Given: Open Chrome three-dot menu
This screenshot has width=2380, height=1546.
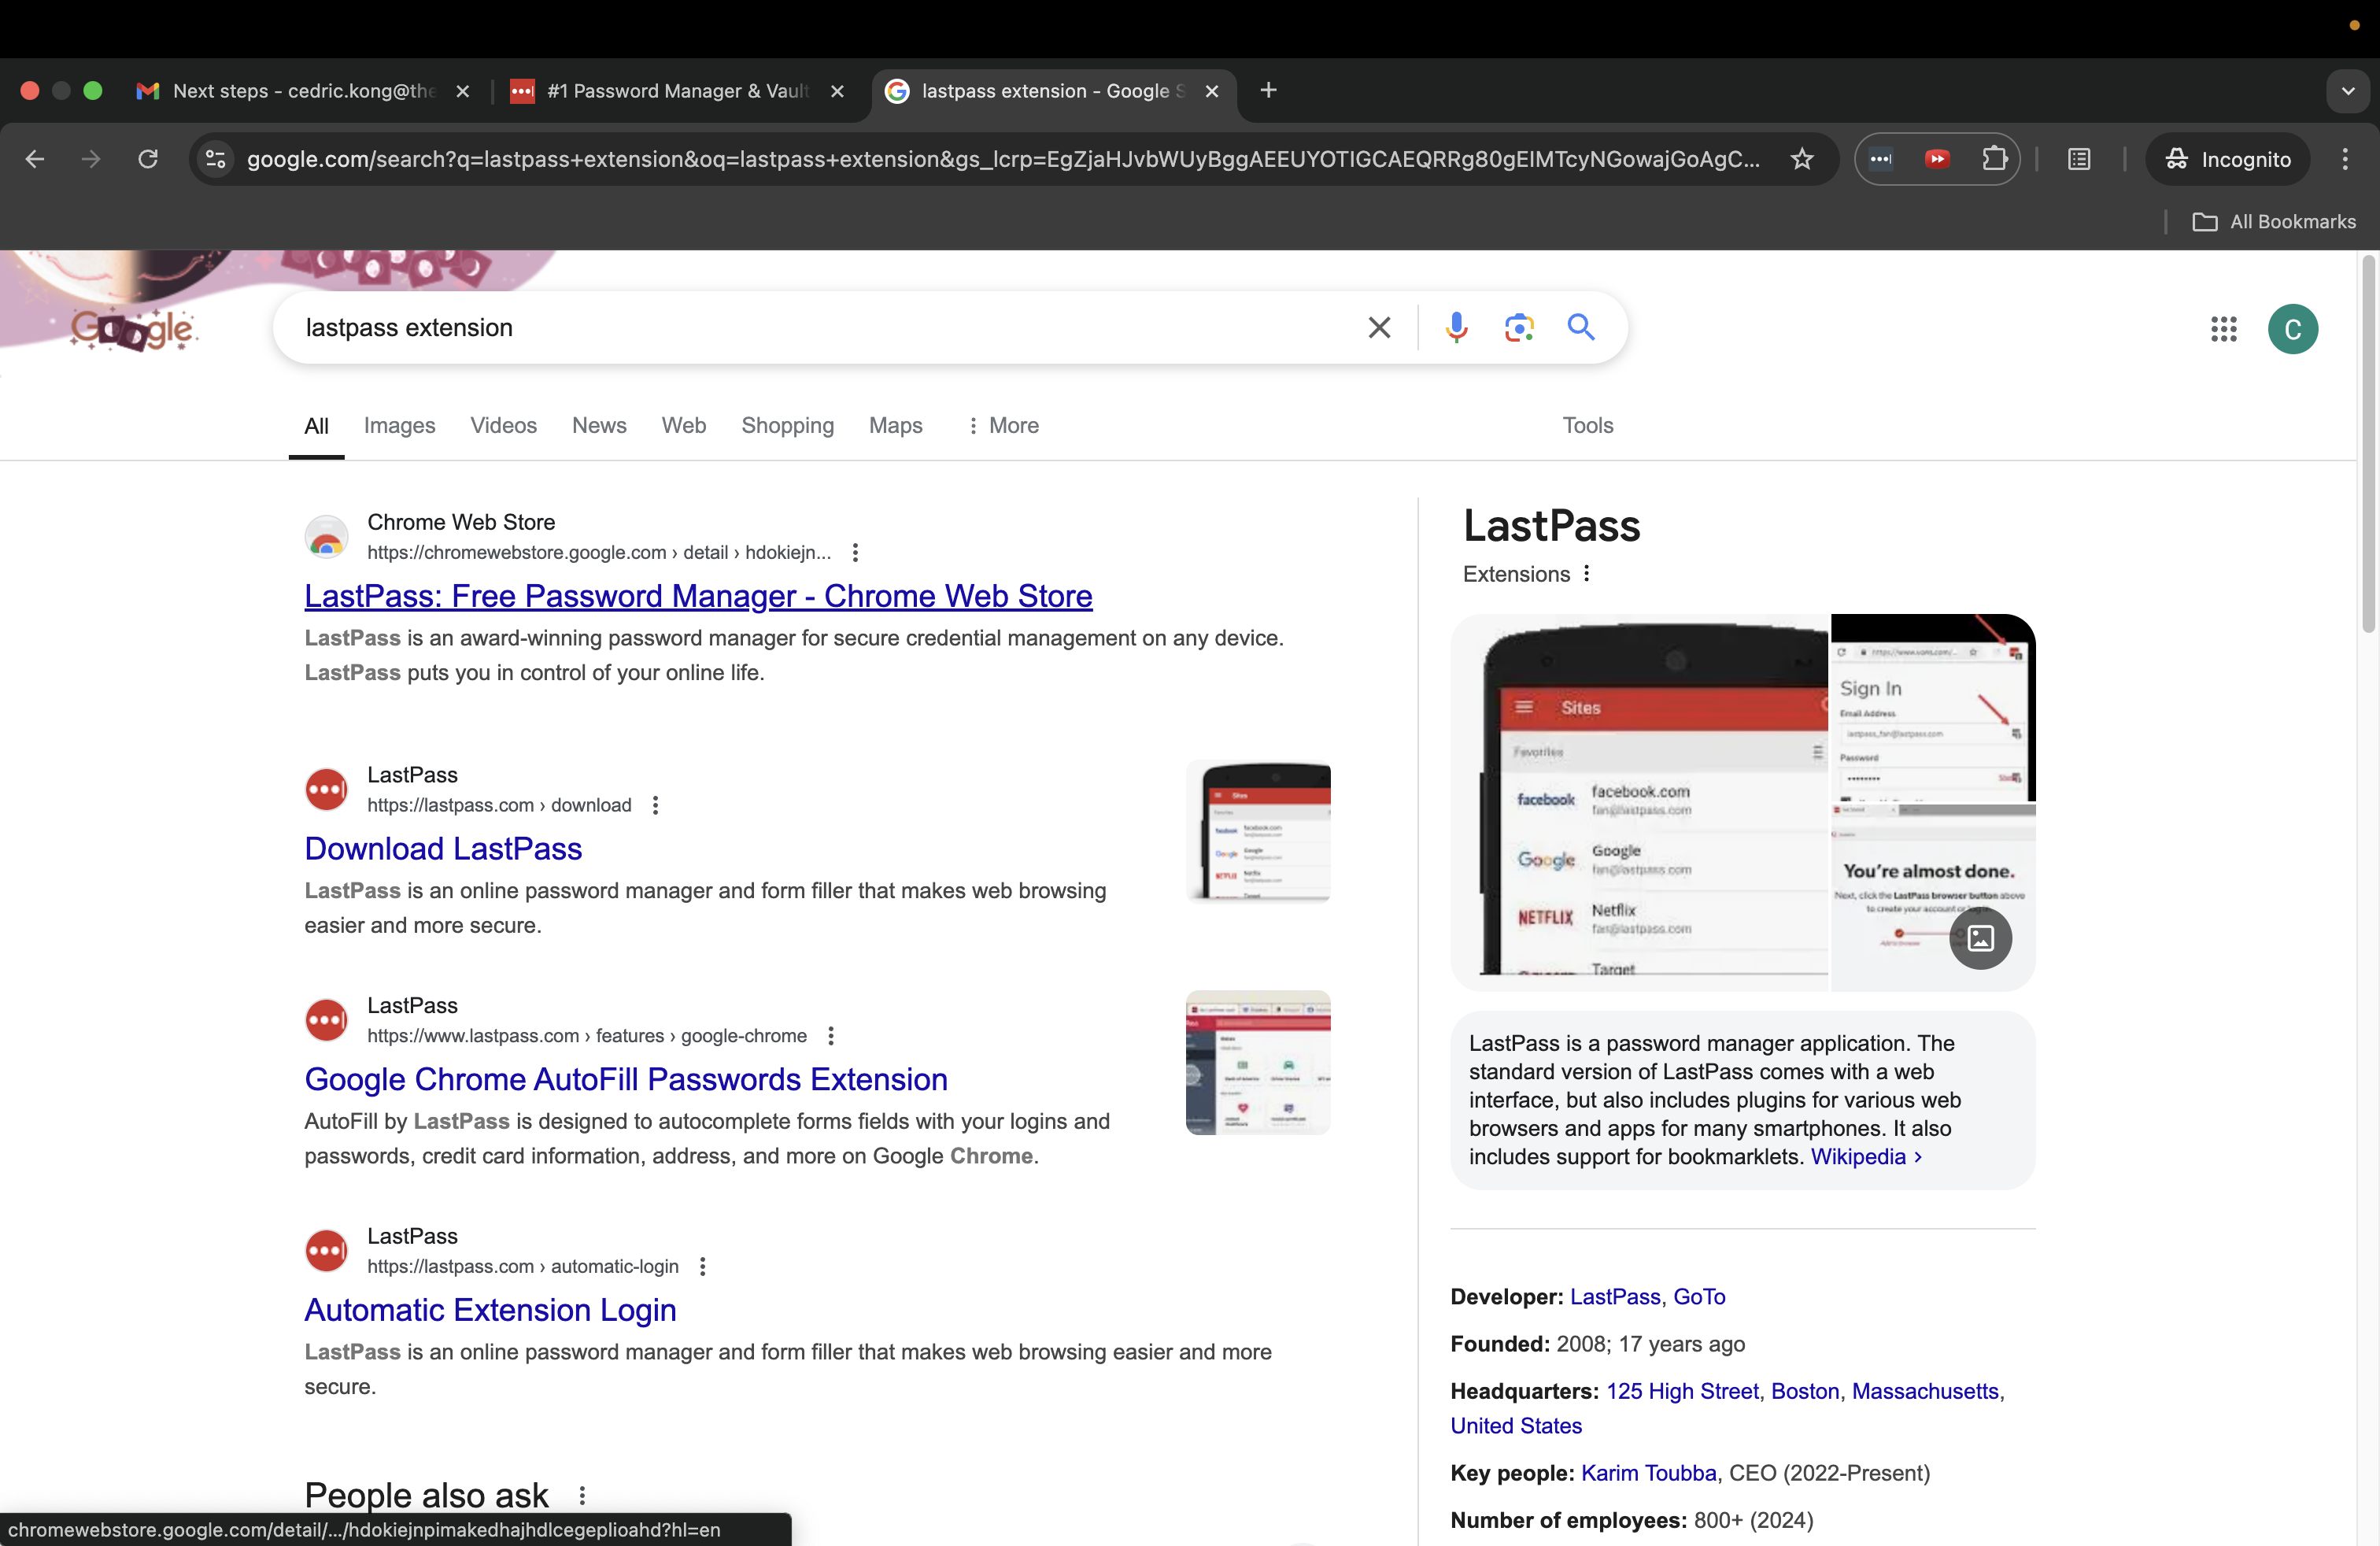Looking at the screenshot, I should [x=2345, y=159].
